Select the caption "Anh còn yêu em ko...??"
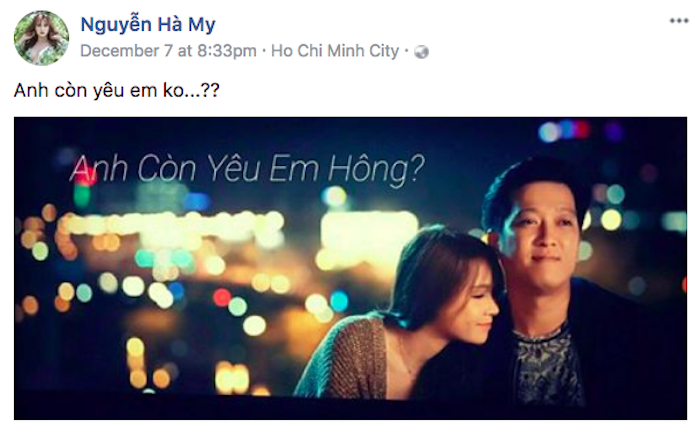Viewport: 700px width, 427px height. tap(117, 90)
